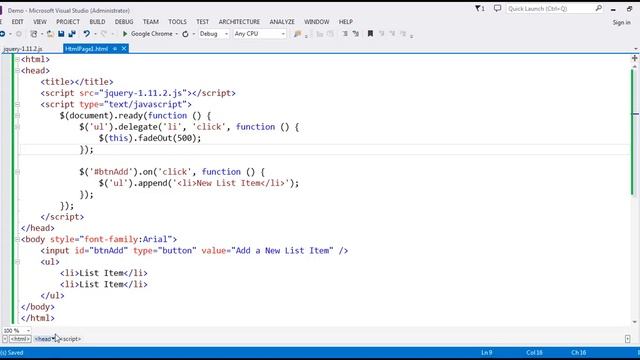Click the Clear Bookmarks toolbar icon

(x=403, y=34)
